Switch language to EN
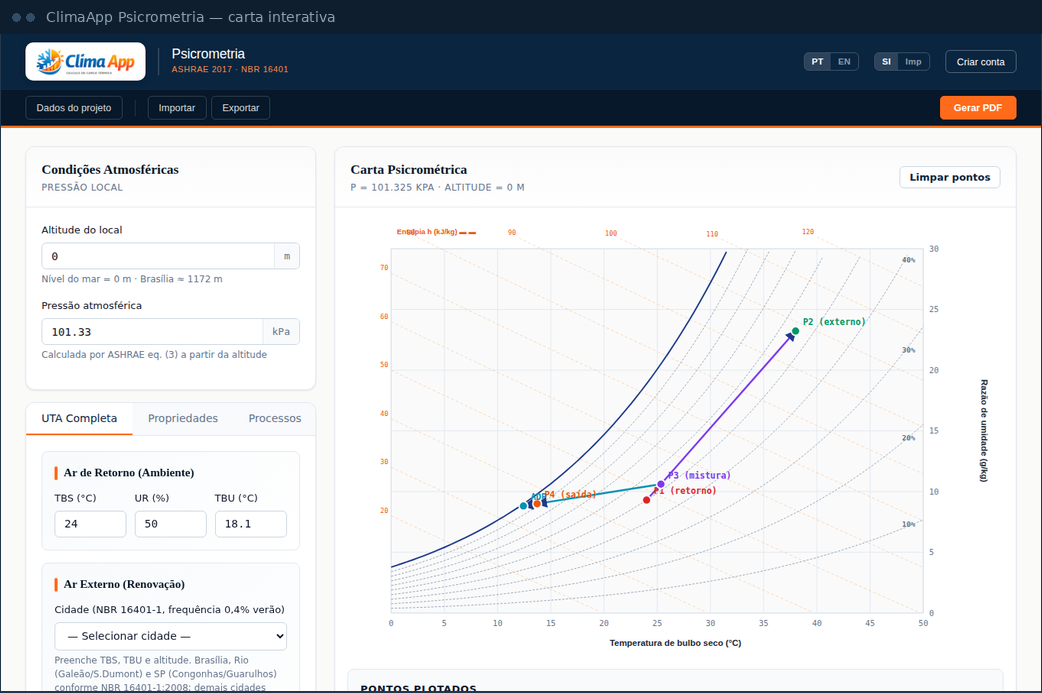The width and height of the screenshot is (1042, 693). (x=844, y=62)
